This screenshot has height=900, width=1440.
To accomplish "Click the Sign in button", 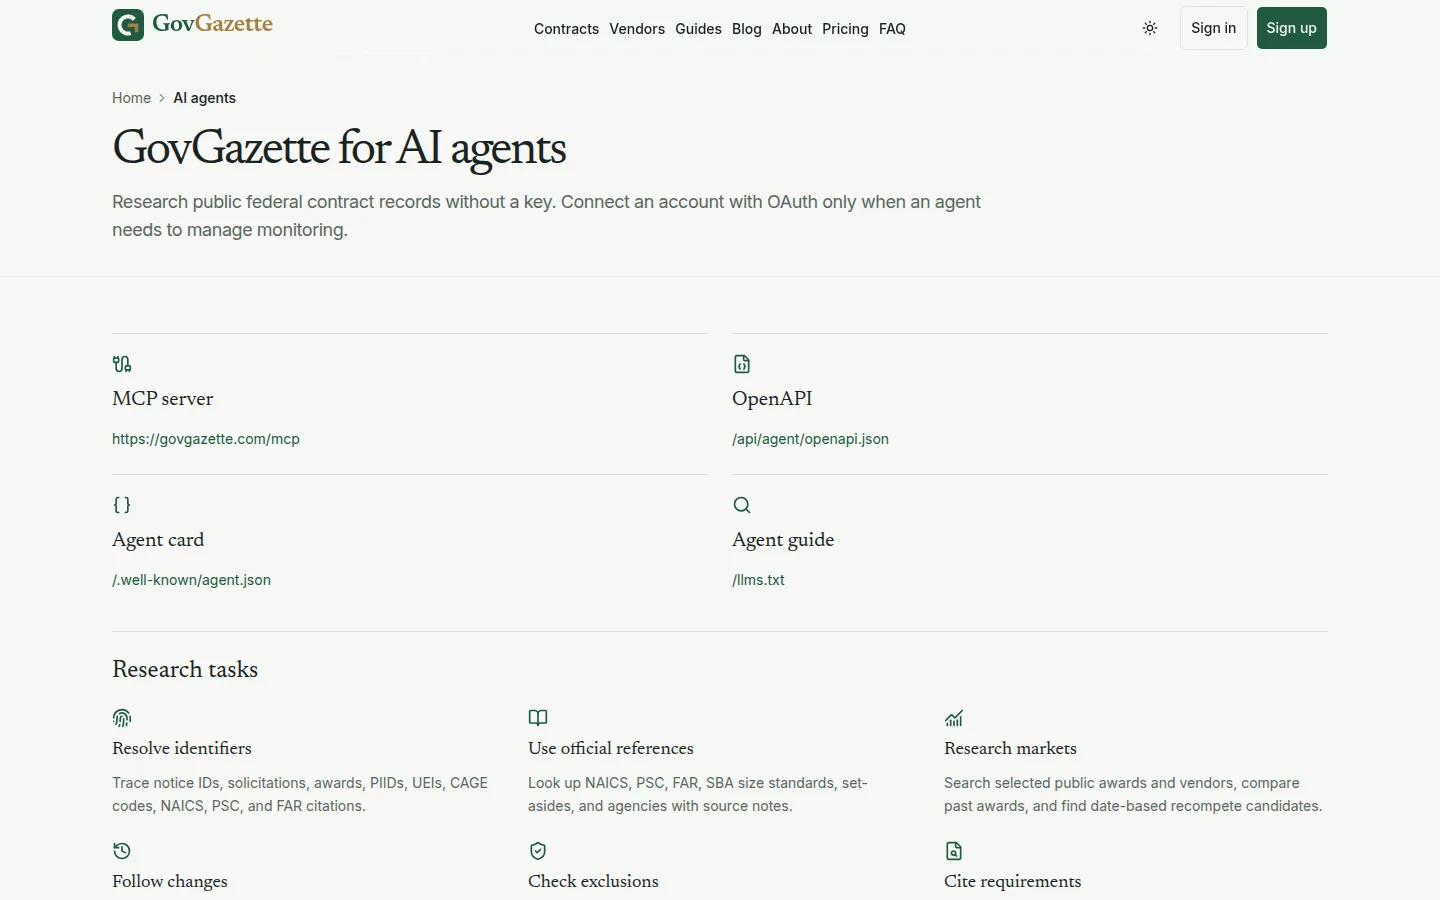I will [1213, 28].
